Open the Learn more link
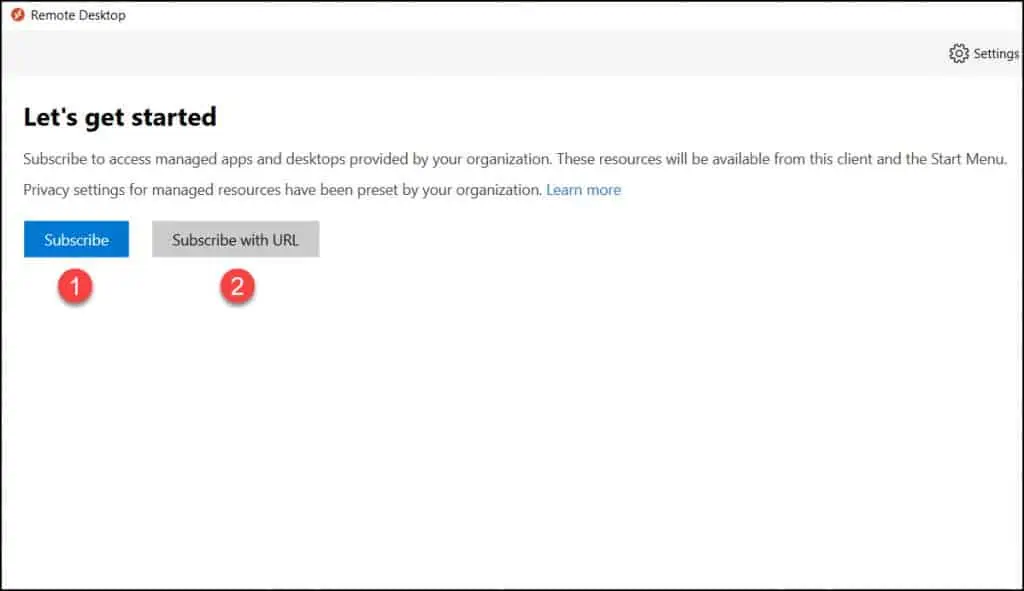This screenshot has height=591, width=1024. pos(583,190)
